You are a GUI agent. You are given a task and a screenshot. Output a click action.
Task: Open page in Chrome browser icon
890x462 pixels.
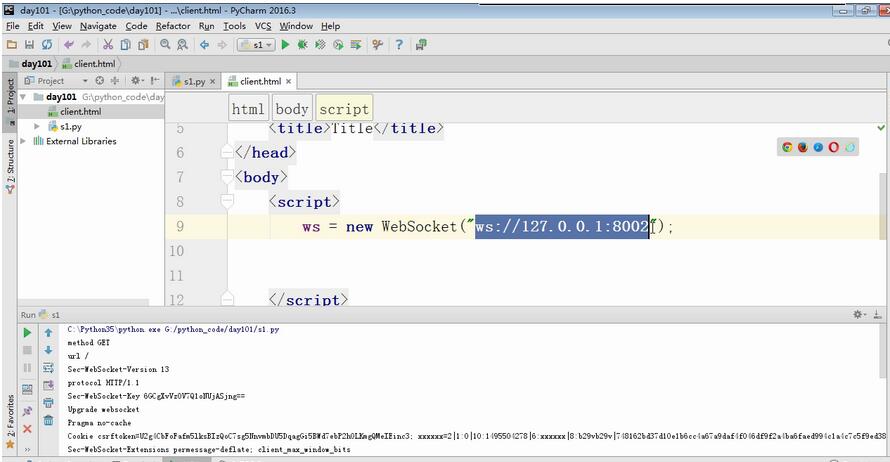(x=787, y=147)
